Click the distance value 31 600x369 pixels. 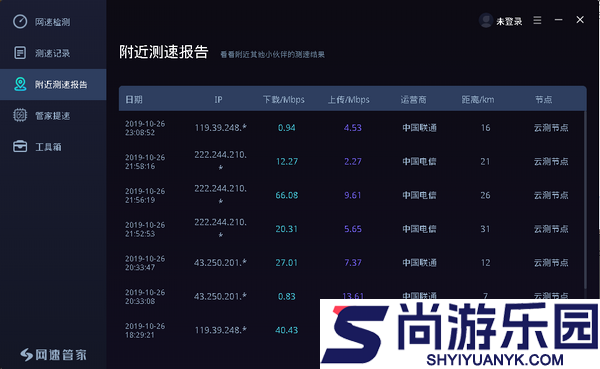tap(485, 229)
